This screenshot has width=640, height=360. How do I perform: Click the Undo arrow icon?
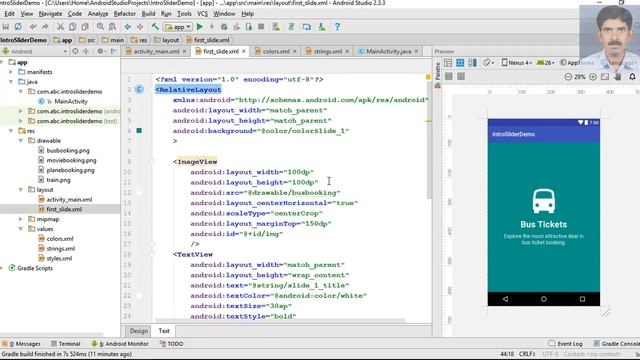[33, 27]
